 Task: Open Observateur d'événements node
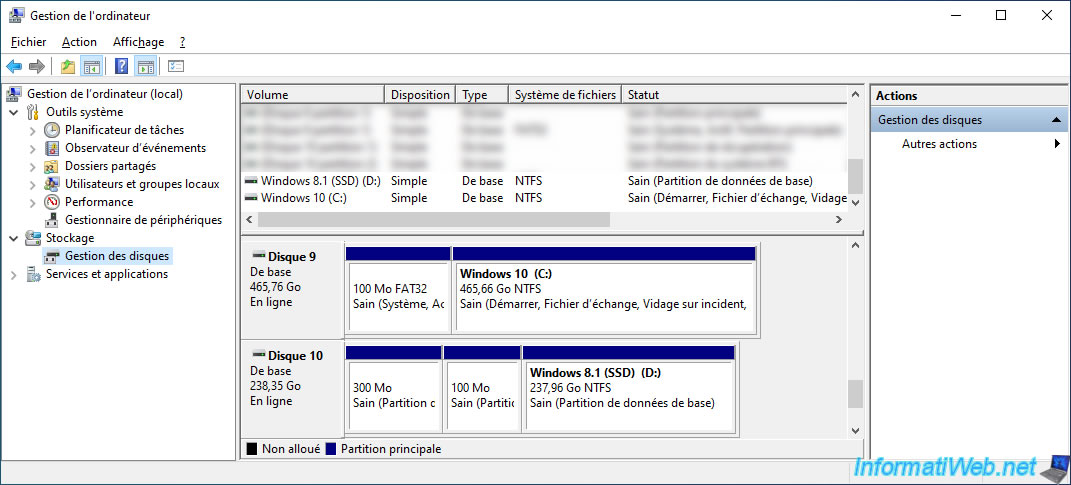(x=135, y=148)
